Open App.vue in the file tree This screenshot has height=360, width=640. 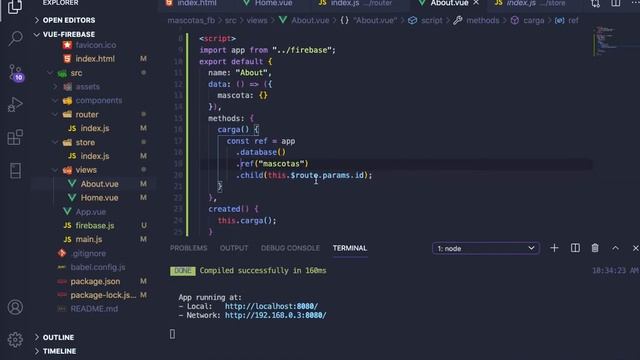(x=90, y=211)
